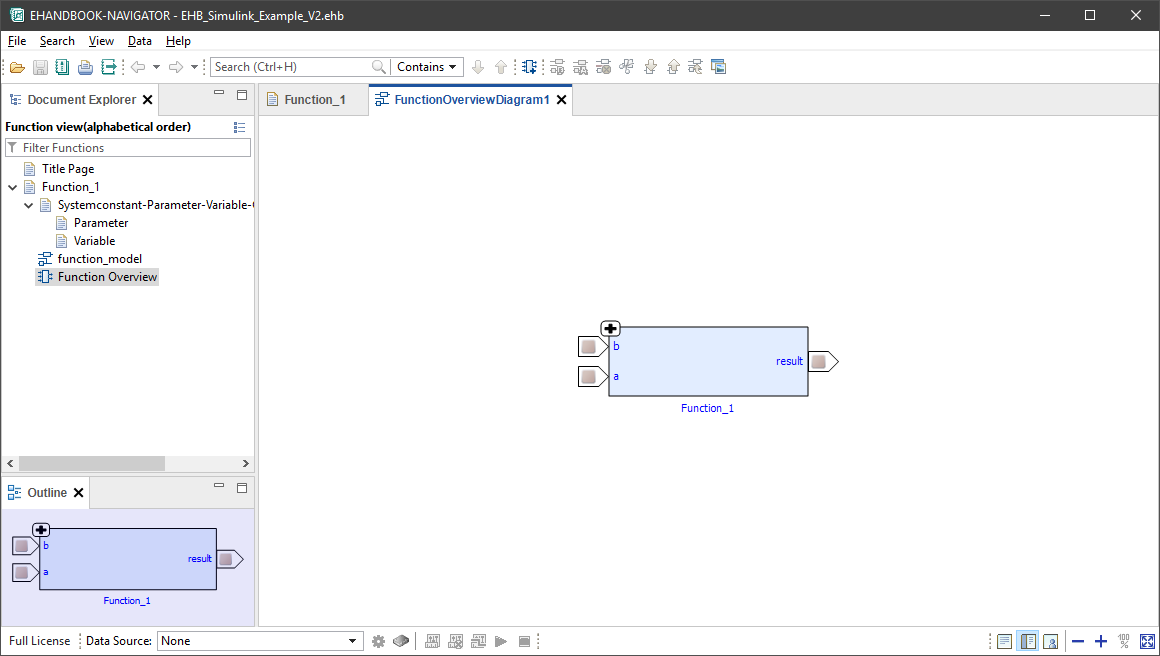This screenshot has width=1160, height=656.
Task: Click the plus expand icon on Function_1 block
Action: [610, 329]
